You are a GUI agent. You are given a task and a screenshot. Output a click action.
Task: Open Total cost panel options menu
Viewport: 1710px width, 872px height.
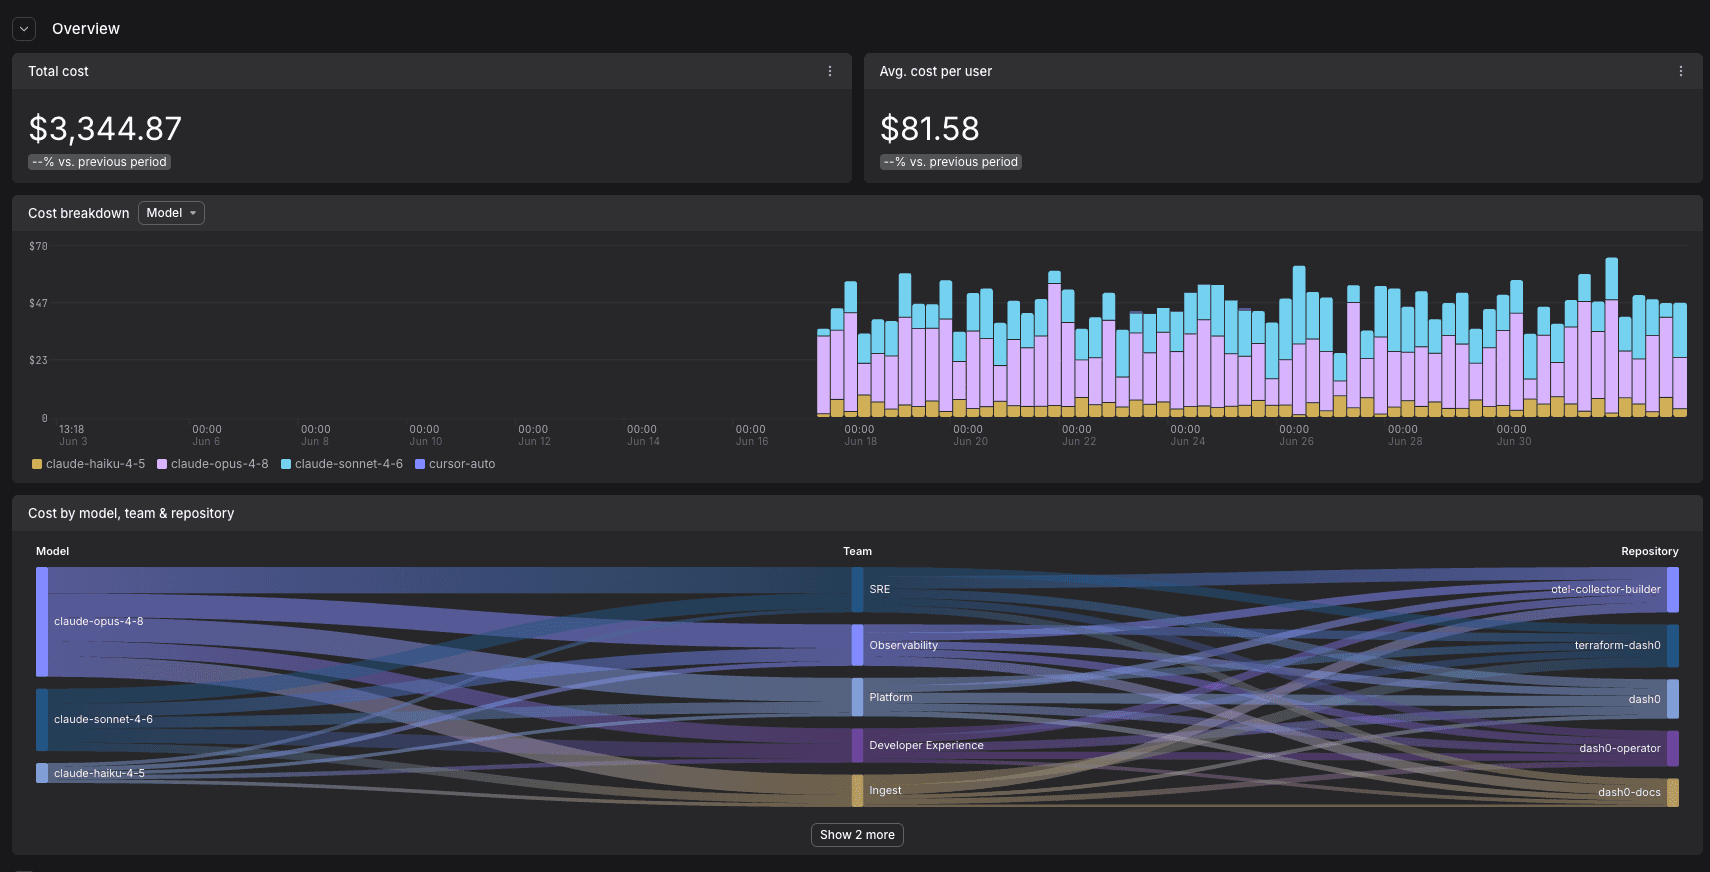click(830, 71)
